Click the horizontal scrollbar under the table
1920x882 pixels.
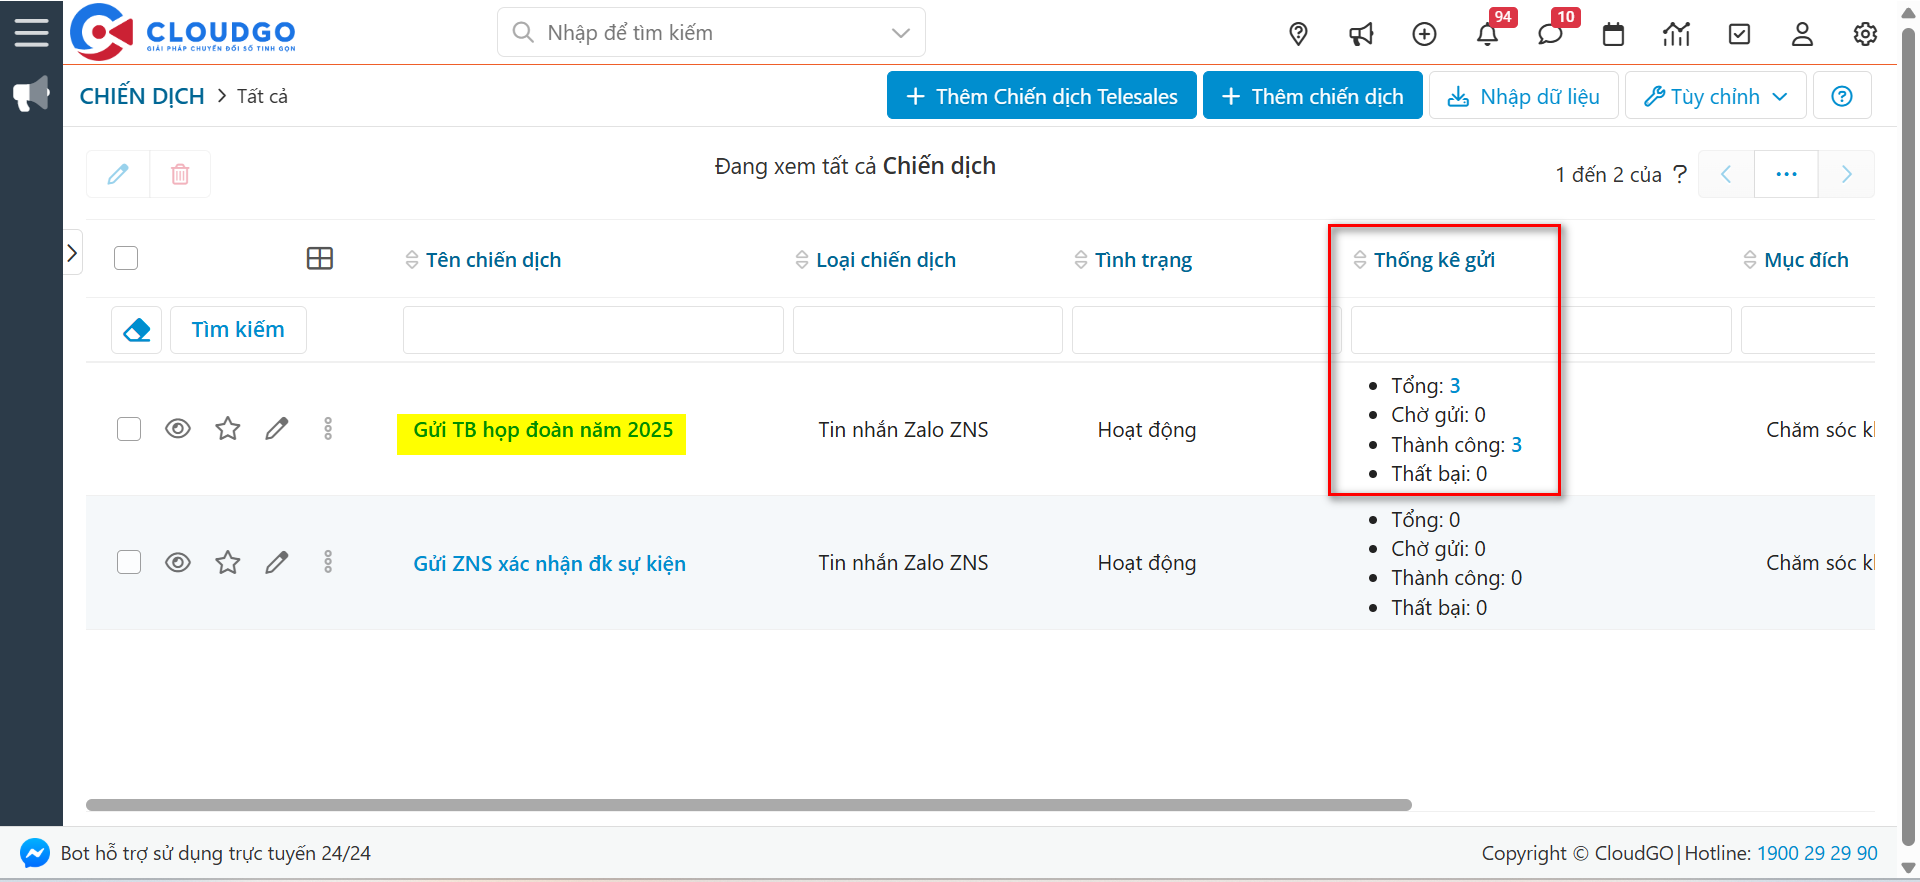[748, 805]
